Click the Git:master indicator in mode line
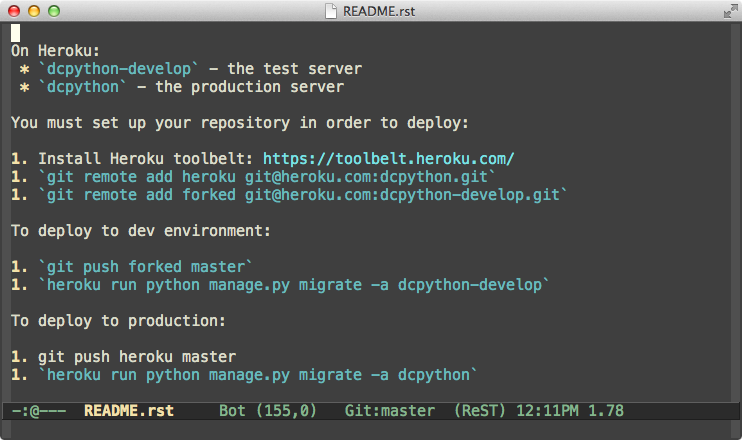The height and width of the screenshot is (440, 742). tap(389, 411)
